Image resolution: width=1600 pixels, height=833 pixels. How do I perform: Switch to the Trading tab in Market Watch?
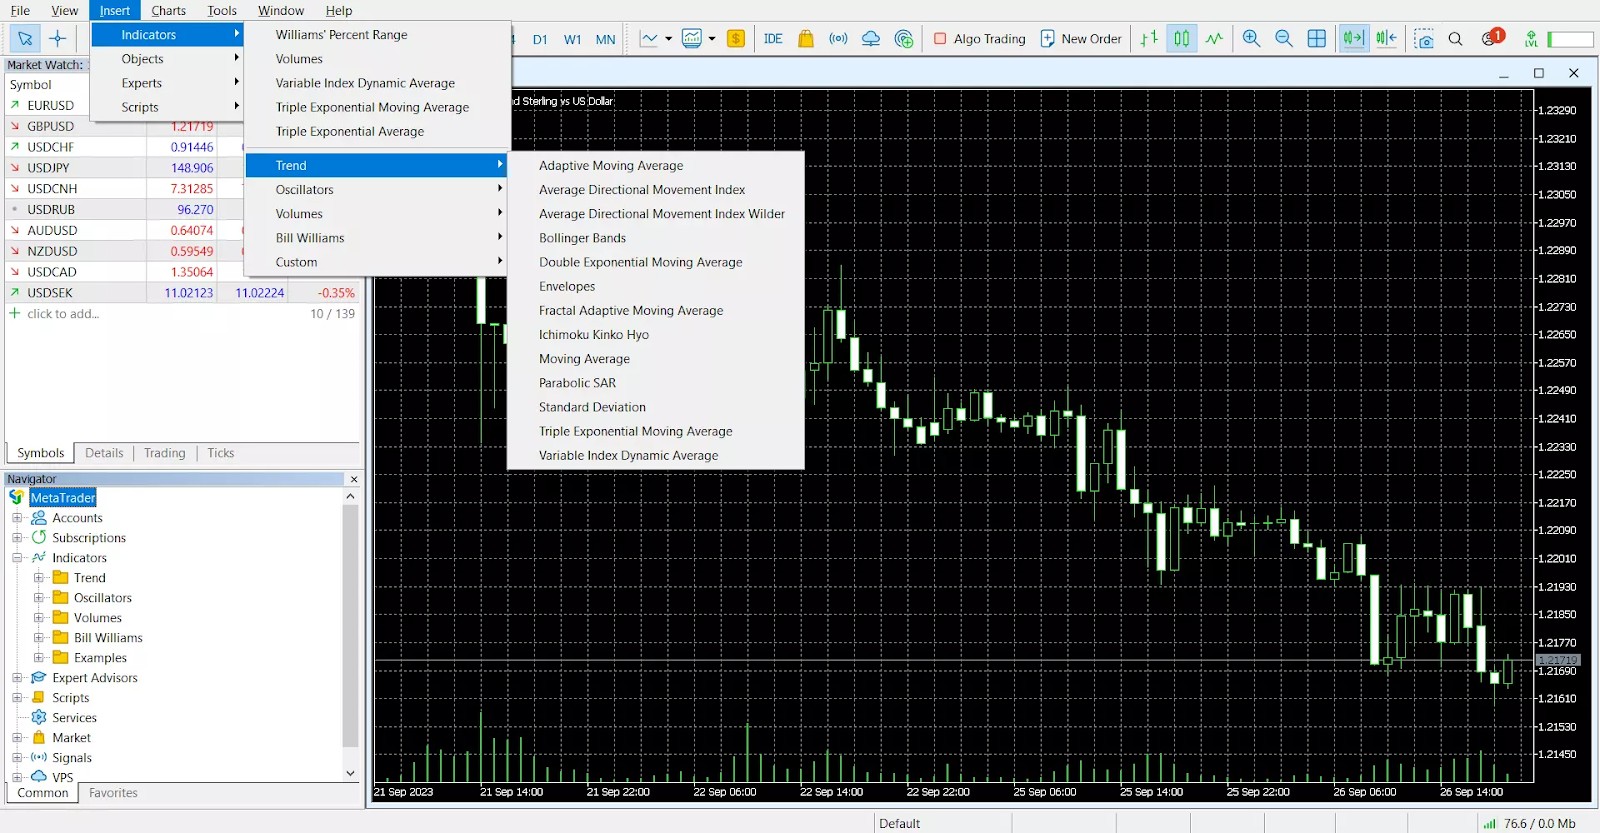point(164,453)
